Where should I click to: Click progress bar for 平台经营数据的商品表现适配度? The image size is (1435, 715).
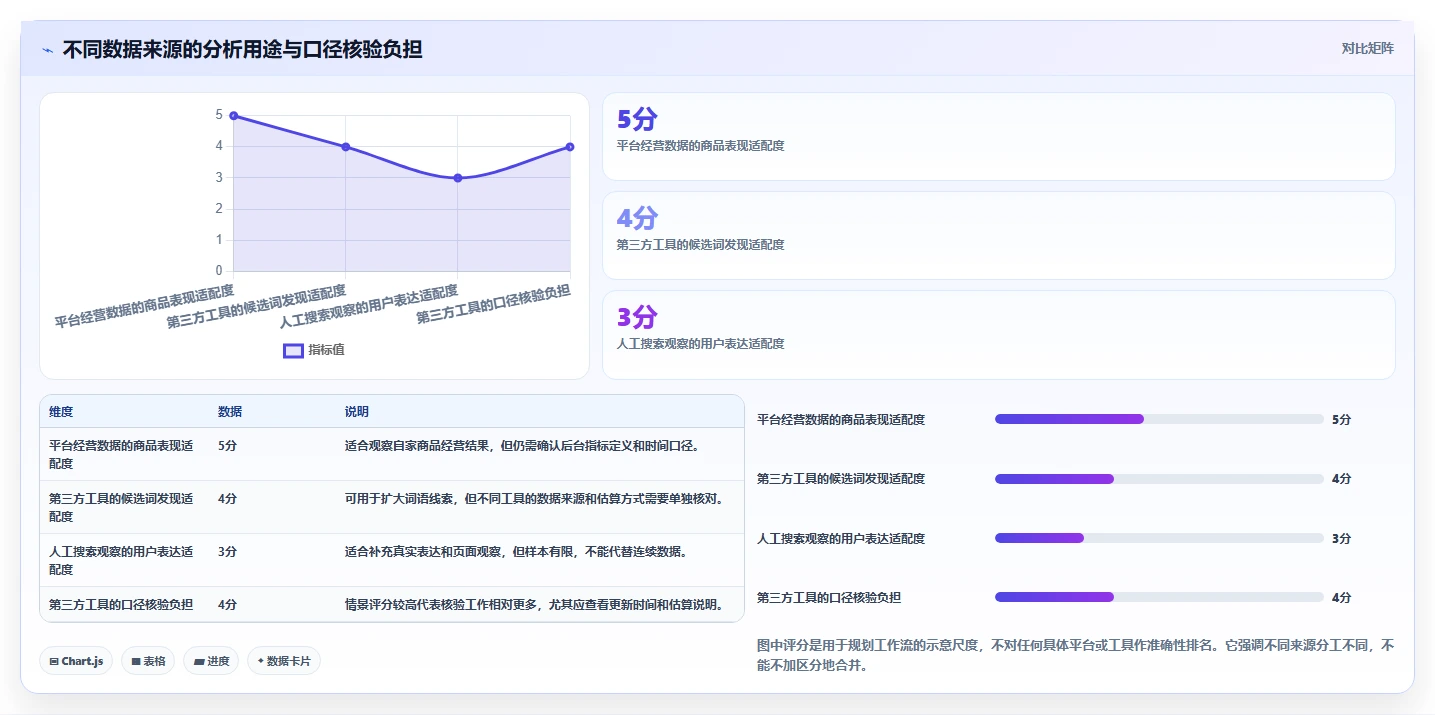point(1159,419)
